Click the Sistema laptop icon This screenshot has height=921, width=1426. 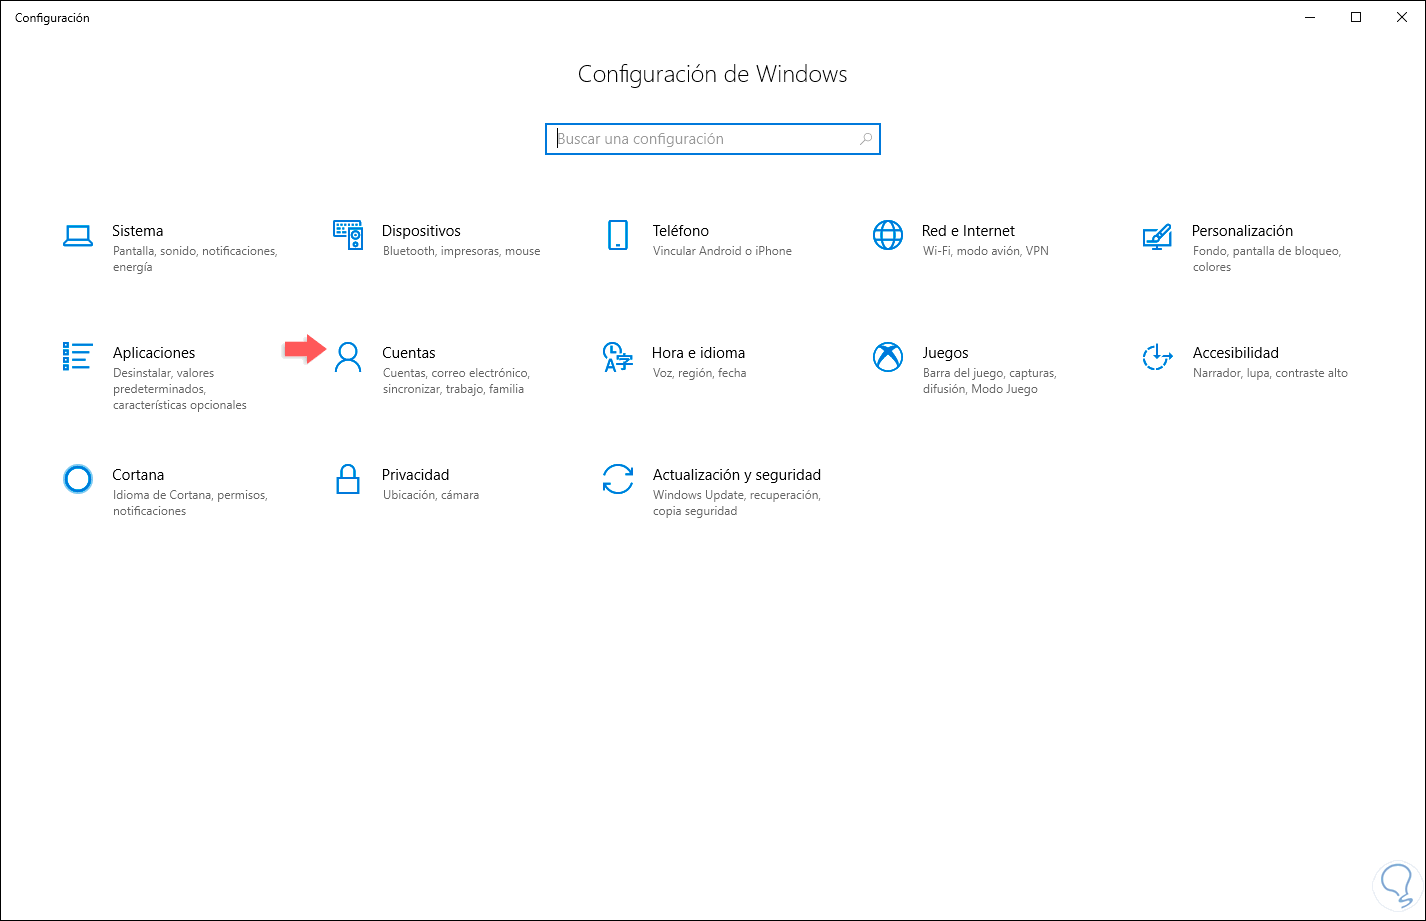[78, 236]
